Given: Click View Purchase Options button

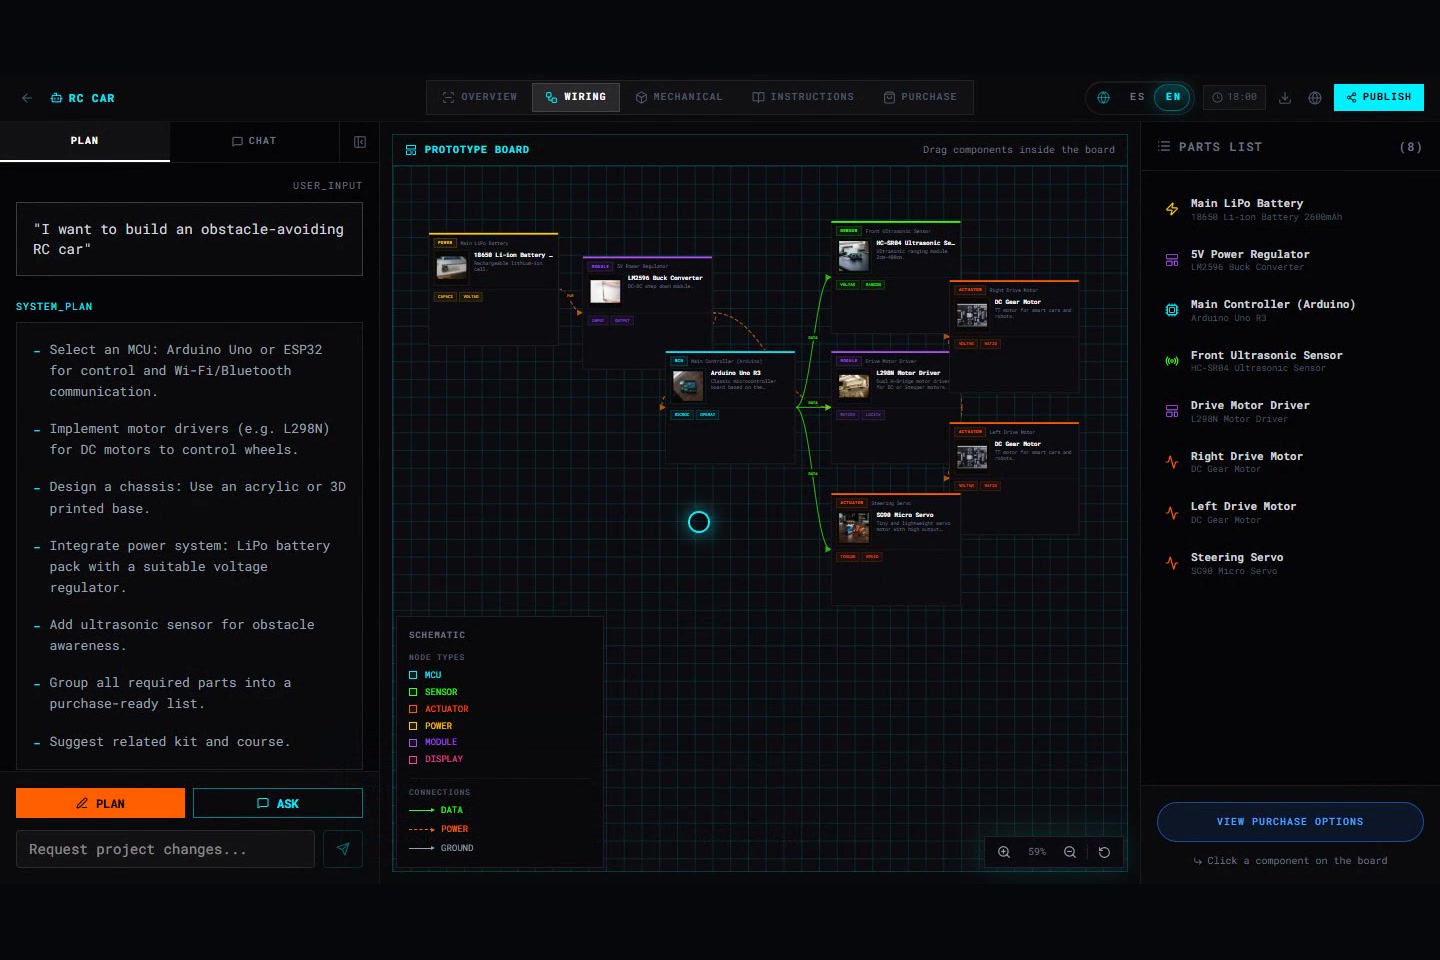Looking at the screenshot, I should (1290, 822).
